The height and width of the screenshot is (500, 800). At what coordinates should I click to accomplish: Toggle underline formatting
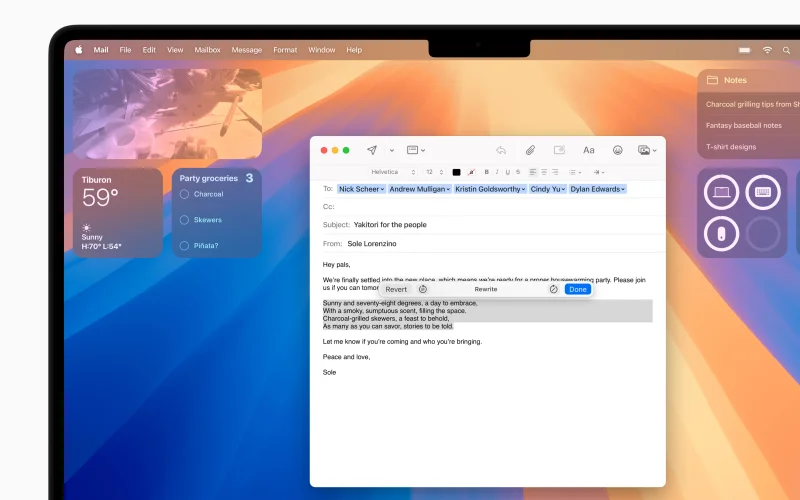[507, 172]
